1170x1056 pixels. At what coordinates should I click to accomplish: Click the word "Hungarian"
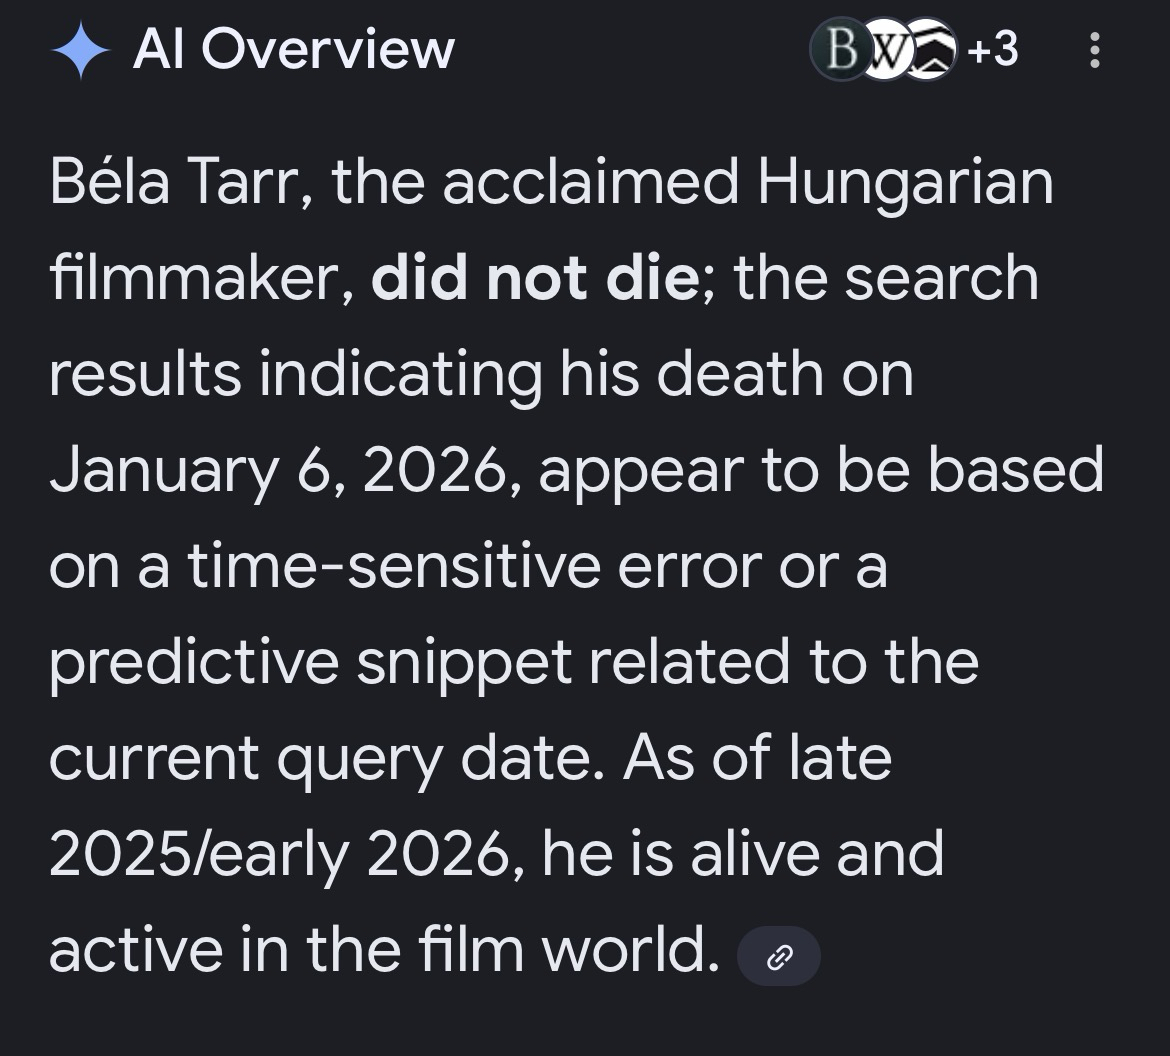click(x=905, y=181)
